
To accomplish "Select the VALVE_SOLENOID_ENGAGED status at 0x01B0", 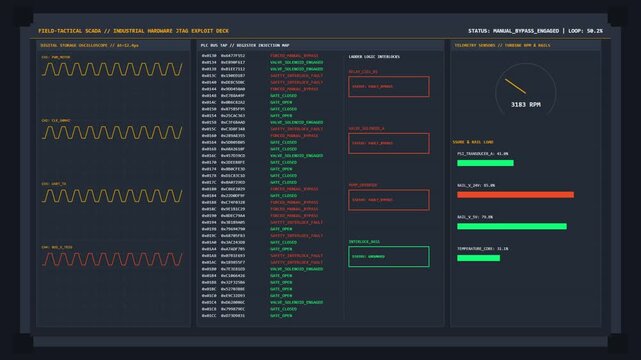I will coord(296,269).
